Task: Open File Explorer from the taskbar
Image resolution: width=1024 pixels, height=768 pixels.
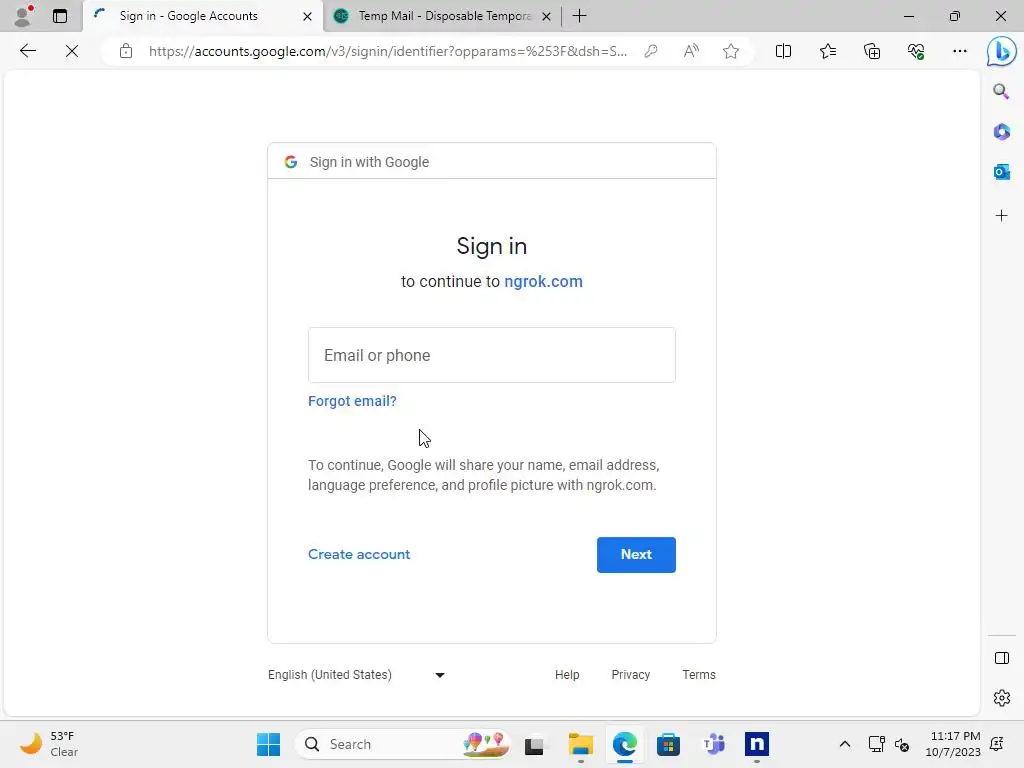Action: click(x=580, y=744)
